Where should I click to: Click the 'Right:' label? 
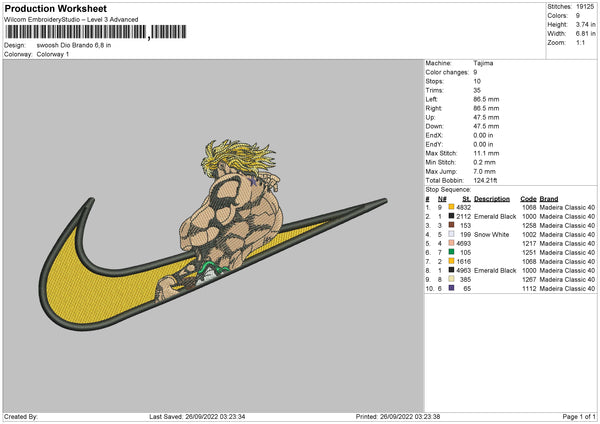pyautogui.click(x=434, y=108)
